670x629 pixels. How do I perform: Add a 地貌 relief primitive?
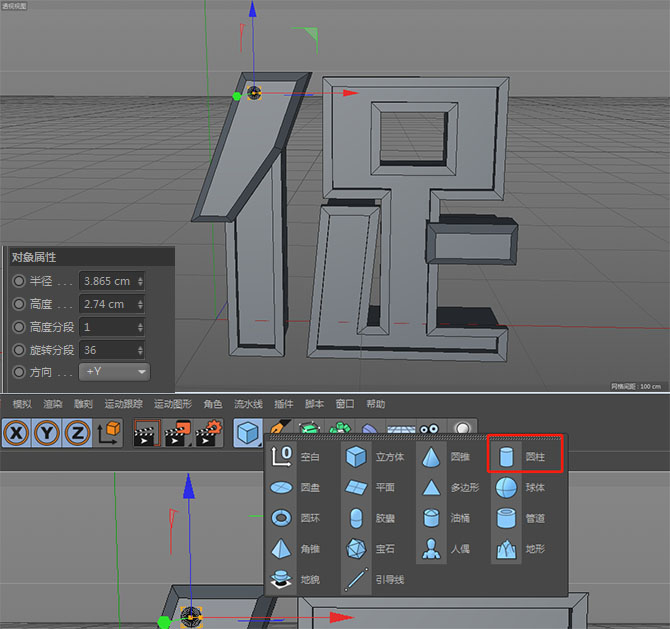pos(296,579)
